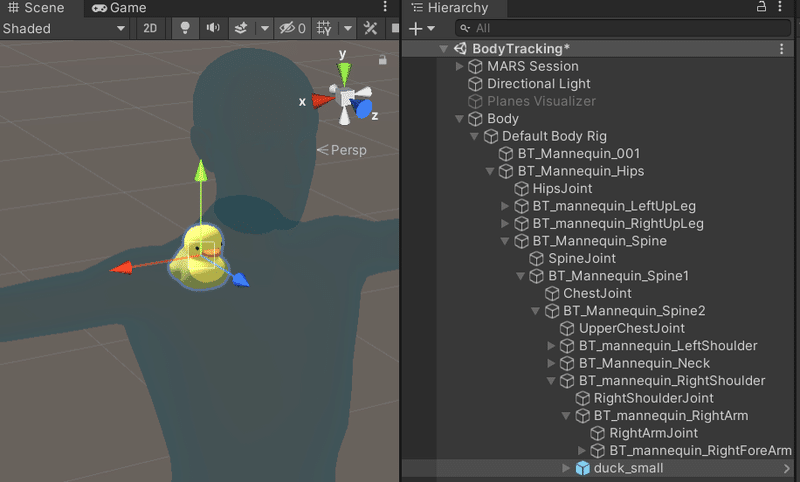Toggle scene lighting lightbulb button
Image resolution: width=800 pixels, height=482 pixels.
[x=185, y=28]
